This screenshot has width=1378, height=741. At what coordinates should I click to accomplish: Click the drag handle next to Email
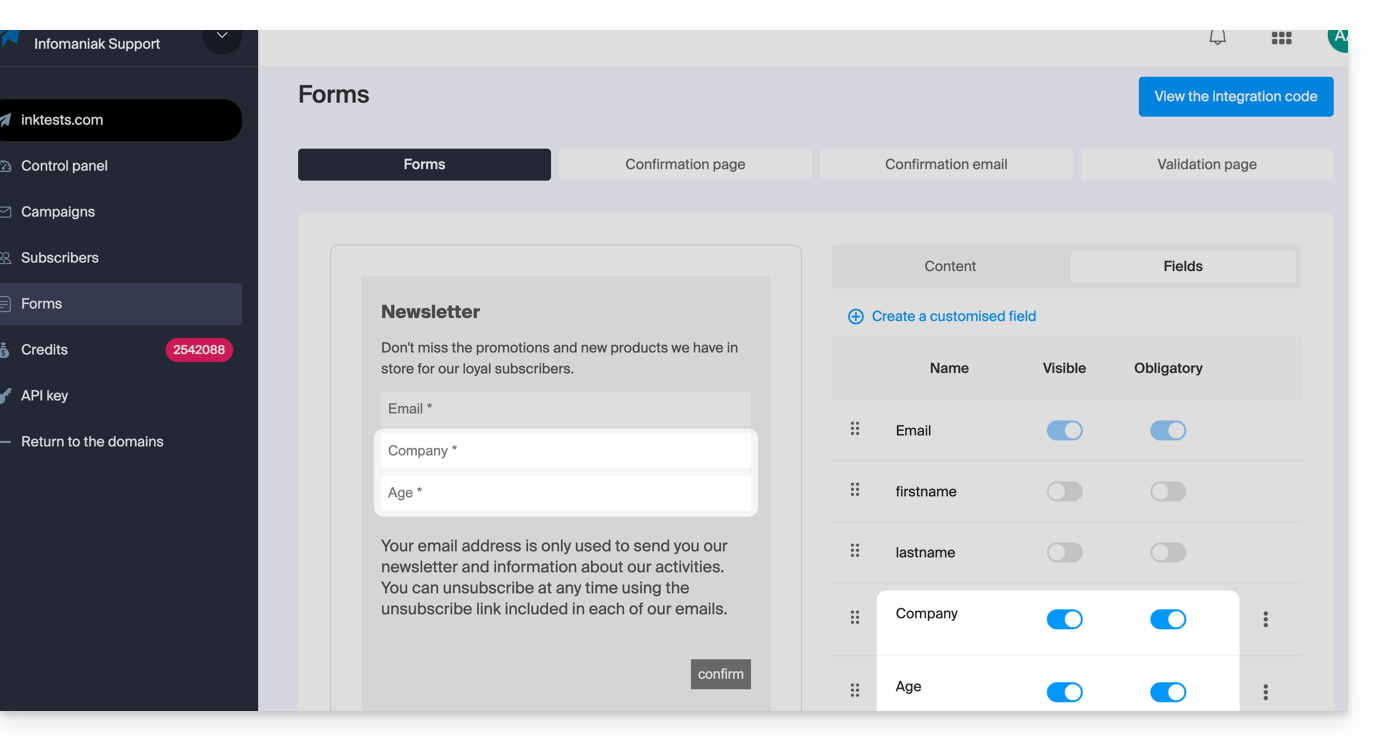click(855, 429)
